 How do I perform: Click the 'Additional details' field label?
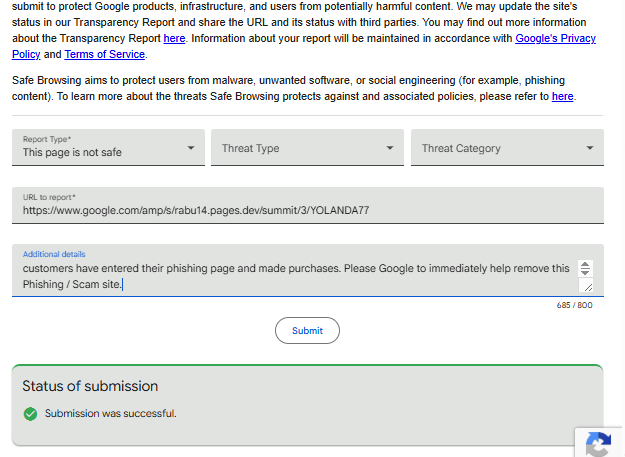pos(54,254)
